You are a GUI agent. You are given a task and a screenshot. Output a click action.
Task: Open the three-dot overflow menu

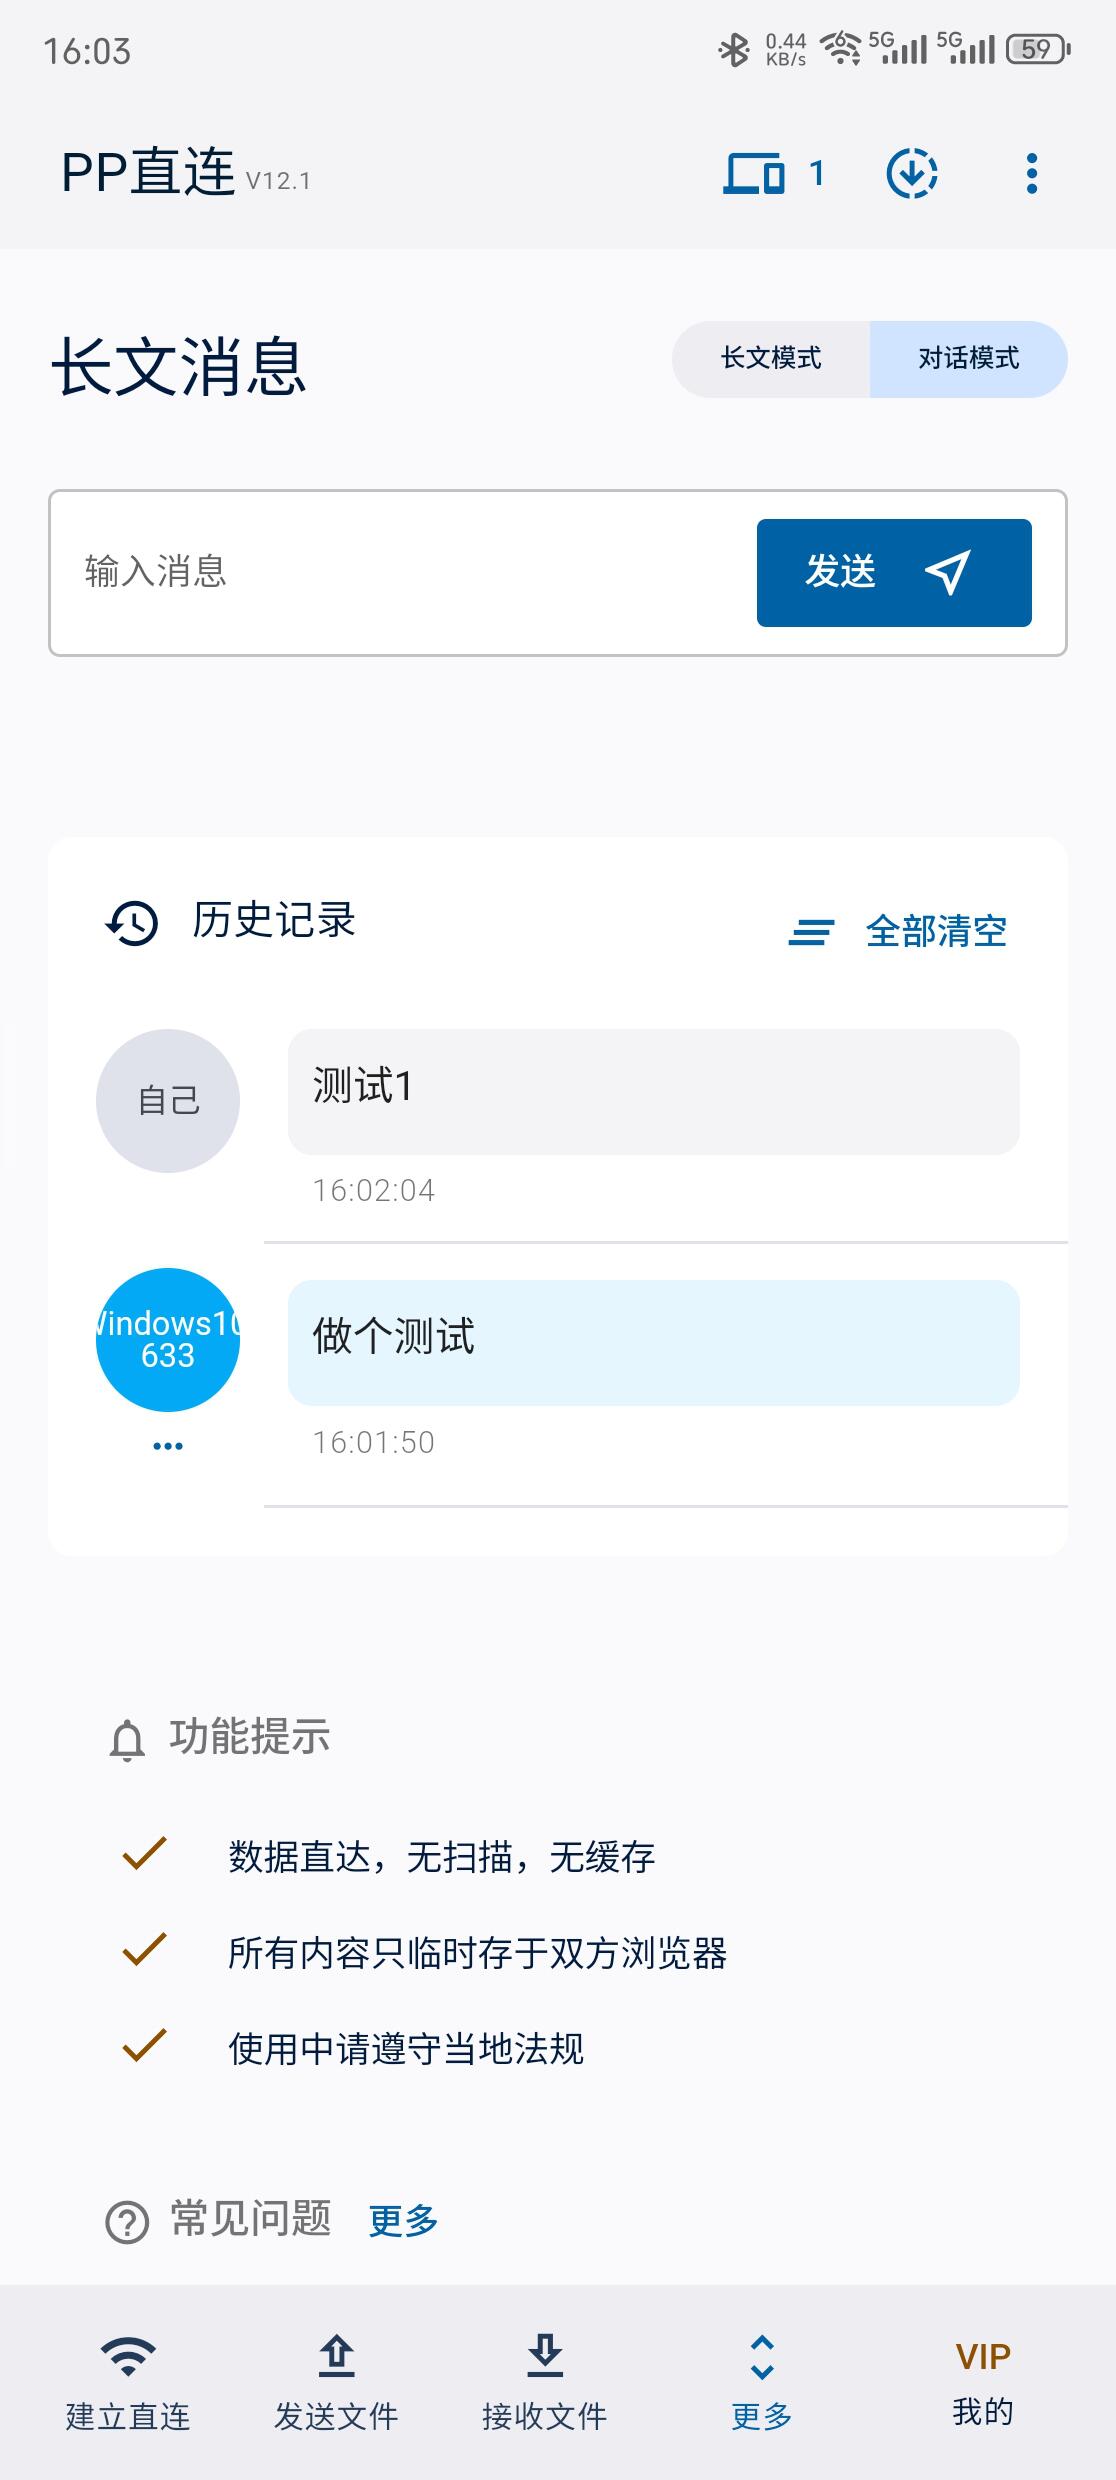click(x=1032, y=174)
